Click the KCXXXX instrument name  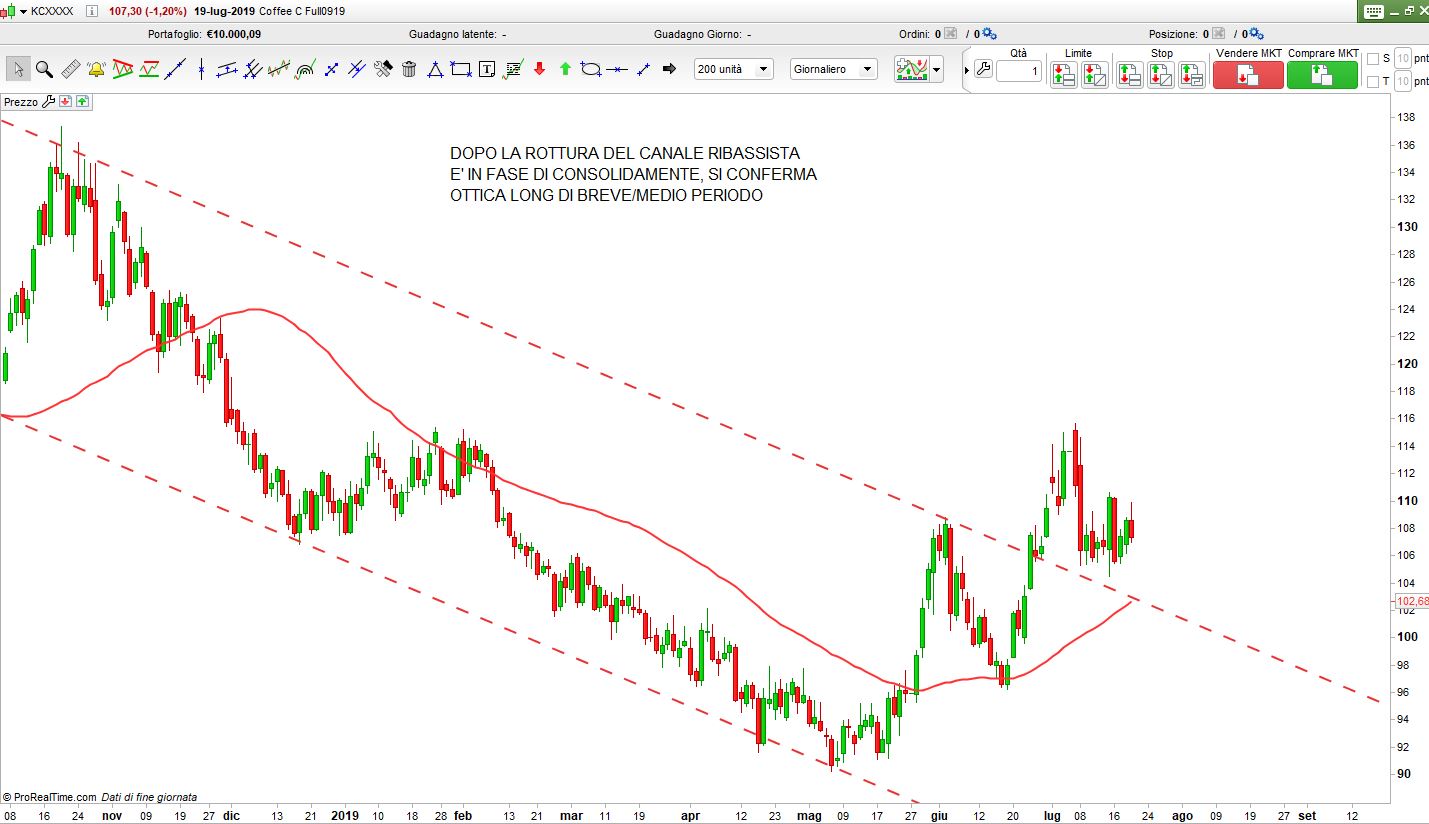[52, 11]
